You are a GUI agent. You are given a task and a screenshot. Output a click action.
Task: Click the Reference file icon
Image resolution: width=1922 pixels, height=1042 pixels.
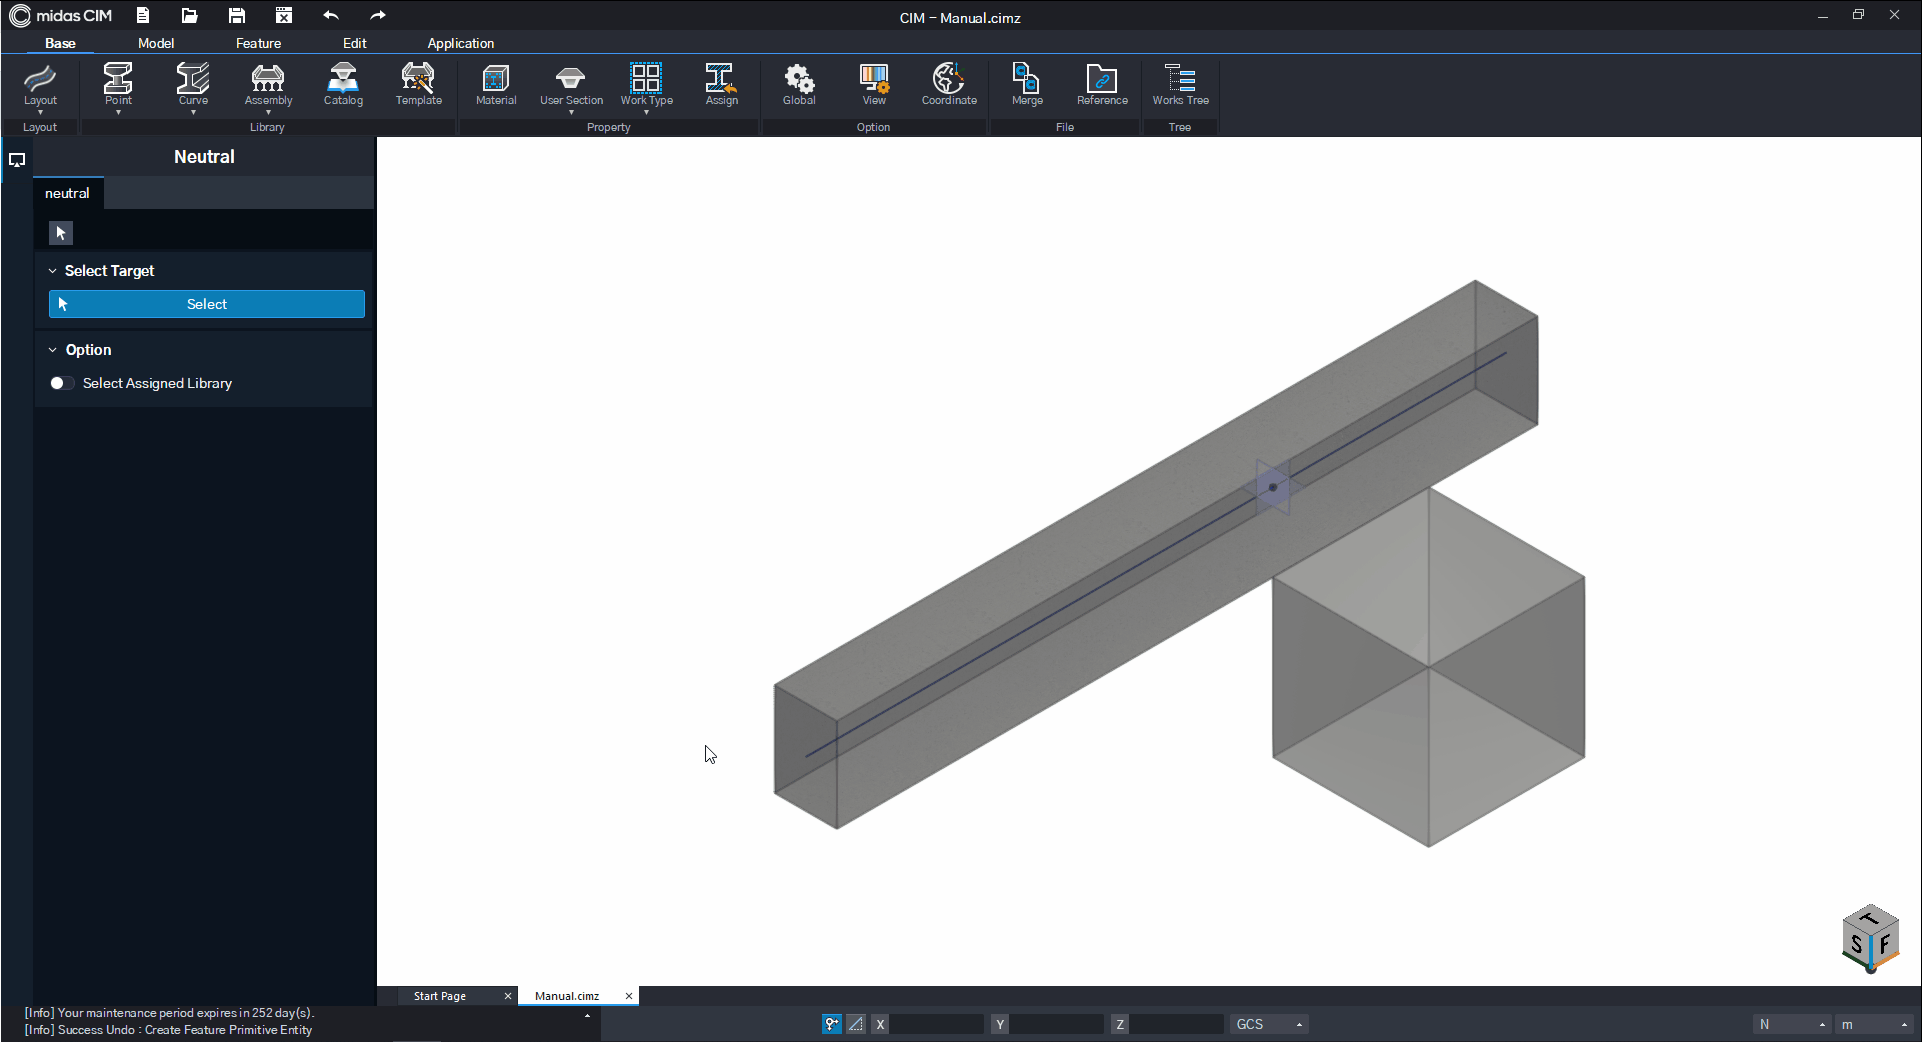pyautogui.click(x=1102, y=85)
